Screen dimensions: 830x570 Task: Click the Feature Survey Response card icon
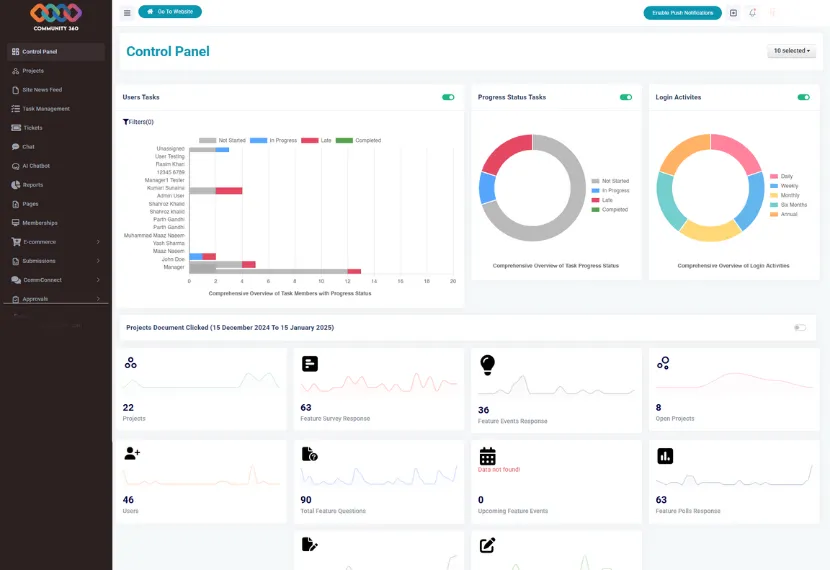pos(310,364)
